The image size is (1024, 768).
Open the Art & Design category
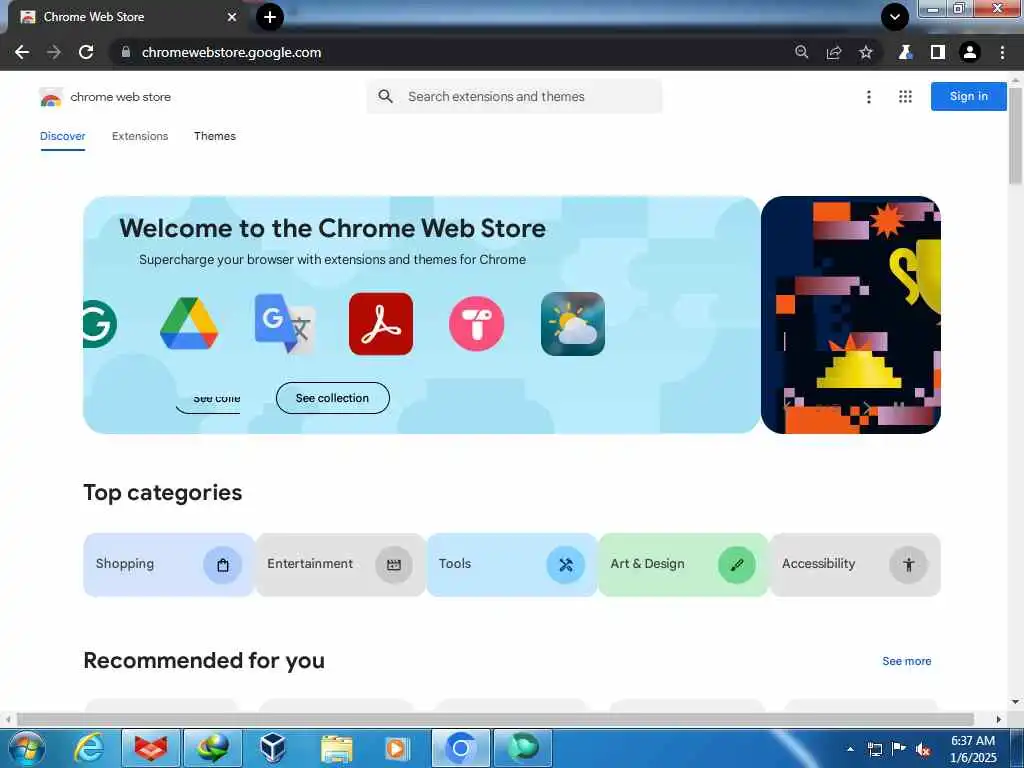[x=684, y=564]
